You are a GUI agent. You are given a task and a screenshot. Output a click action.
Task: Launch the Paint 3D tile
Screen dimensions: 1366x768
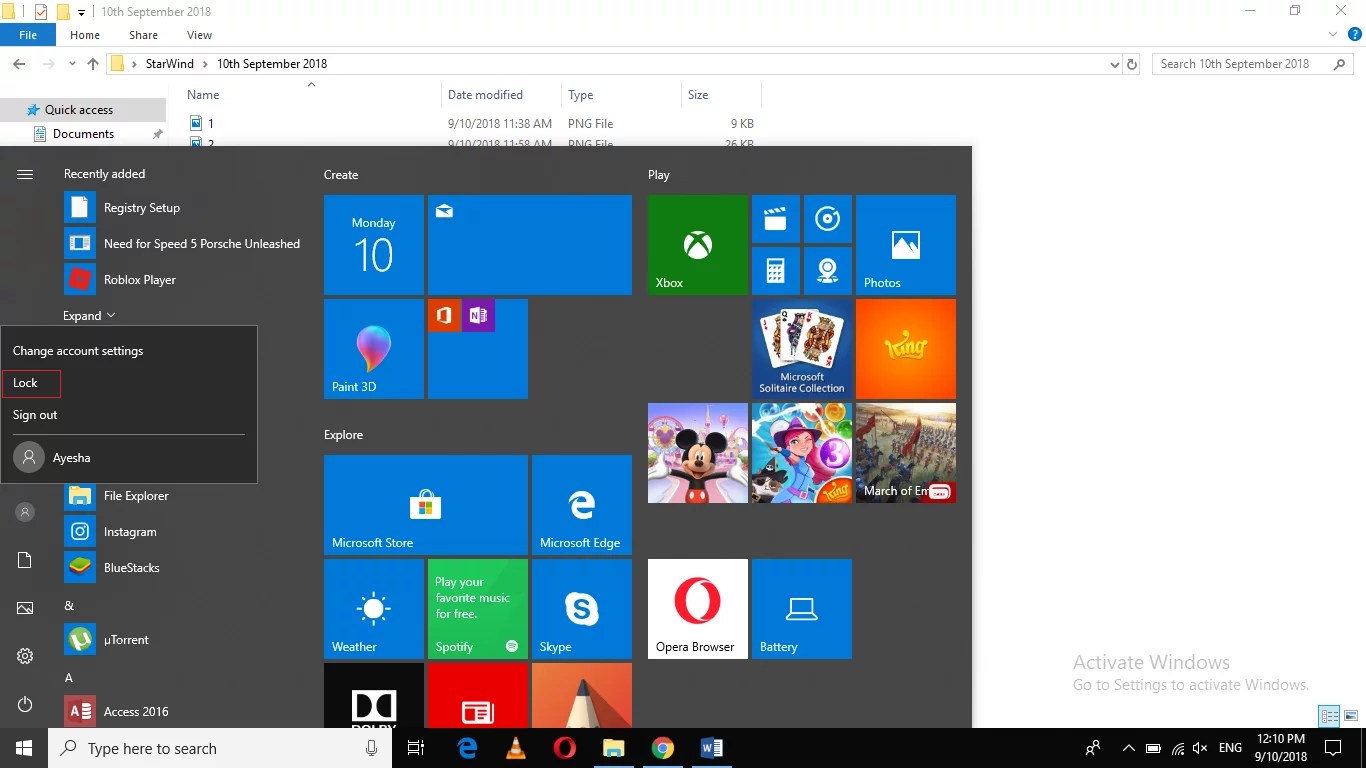click(x=373, y=349)
